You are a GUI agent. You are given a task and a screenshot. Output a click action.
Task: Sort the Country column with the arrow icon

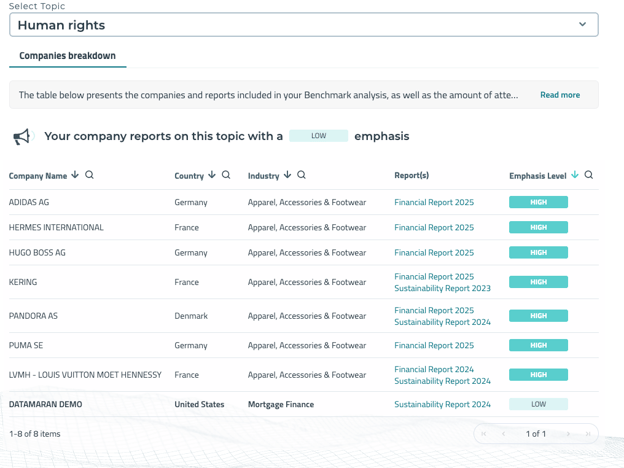212,175
